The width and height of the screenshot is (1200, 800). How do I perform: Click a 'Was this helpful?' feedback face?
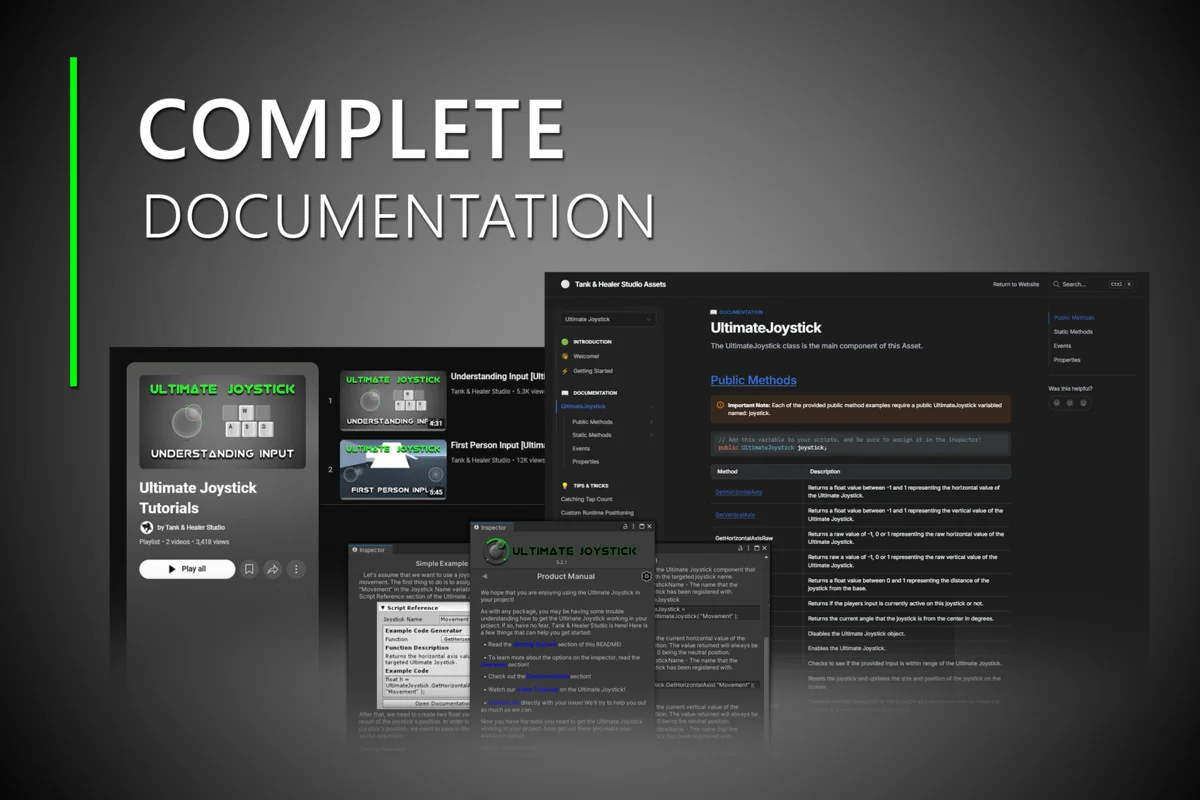click(1056, 403)
